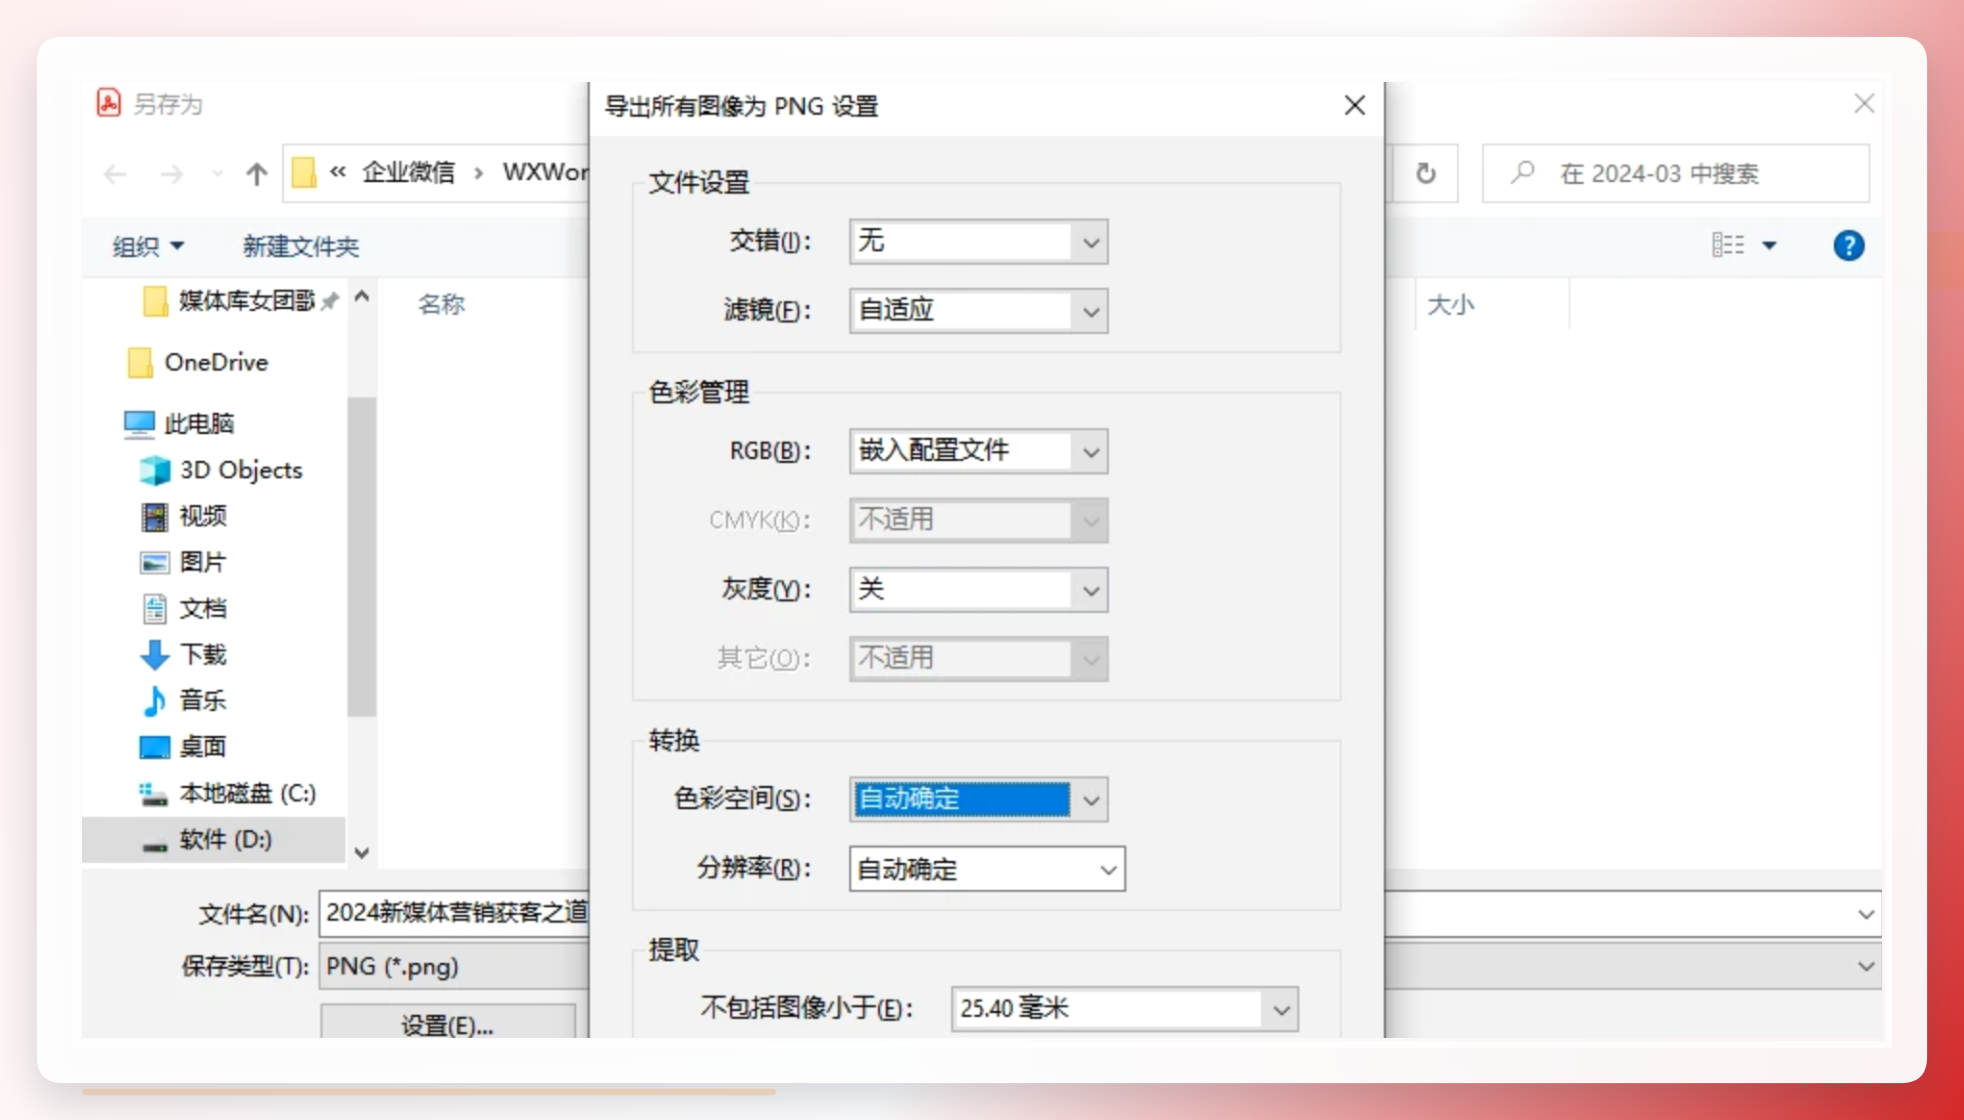Select the 文档 folder in sidebar
Screen dimensions: 1964x1120
pos(184,608)
